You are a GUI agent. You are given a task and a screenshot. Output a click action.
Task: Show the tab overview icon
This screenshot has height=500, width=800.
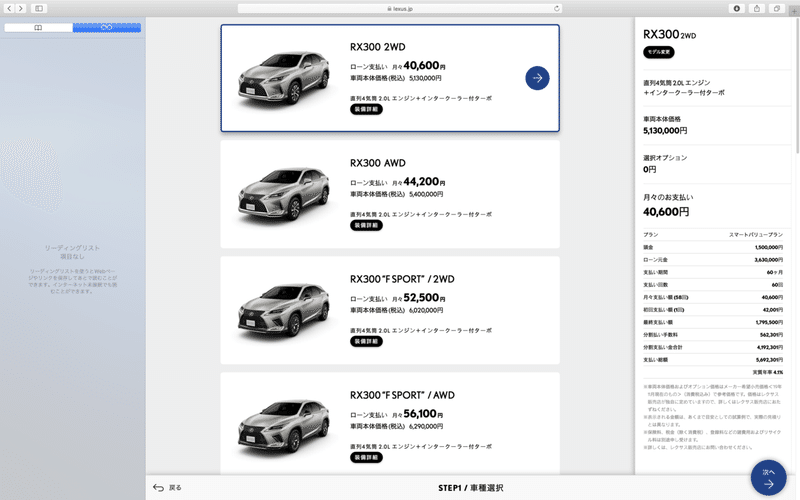click(777, 8)
